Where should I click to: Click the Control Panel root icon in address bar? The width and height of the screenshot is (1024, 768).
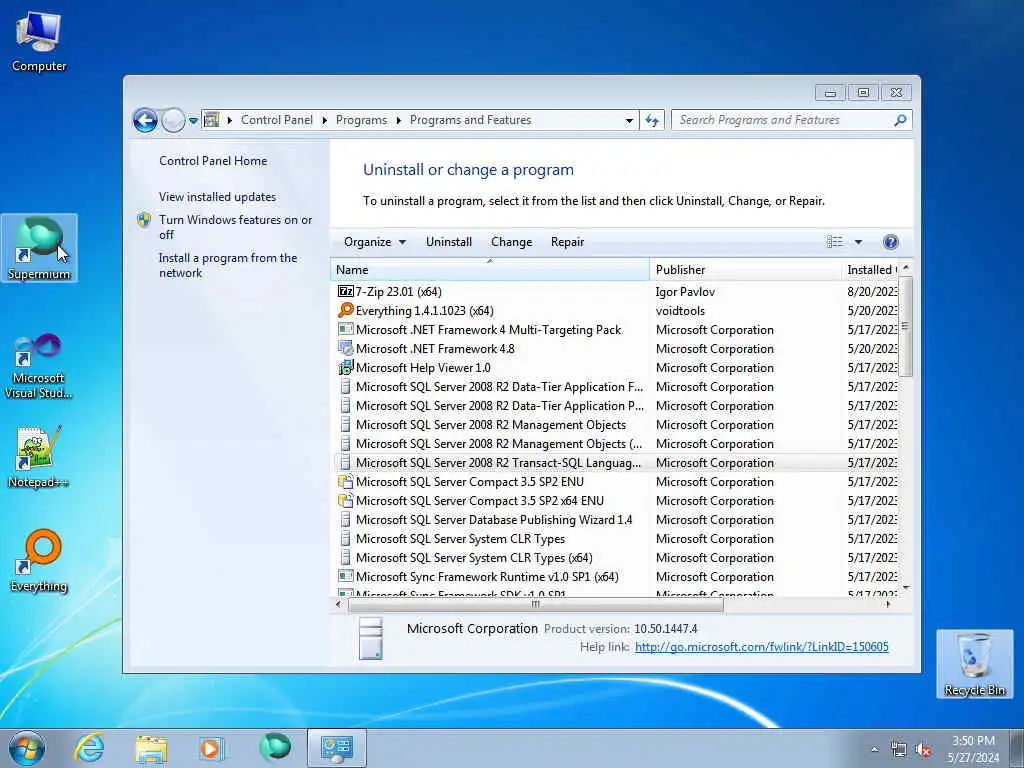click(x=211, y=120)
